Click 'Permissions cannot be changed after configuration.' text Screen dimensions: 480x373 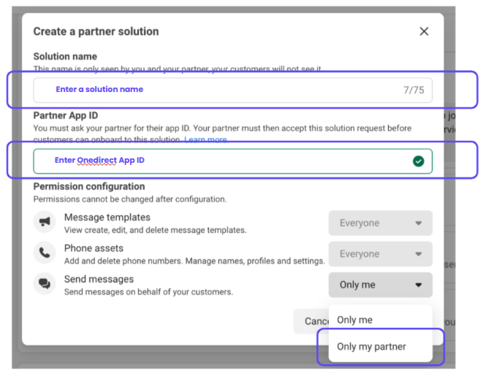(130, 199)
